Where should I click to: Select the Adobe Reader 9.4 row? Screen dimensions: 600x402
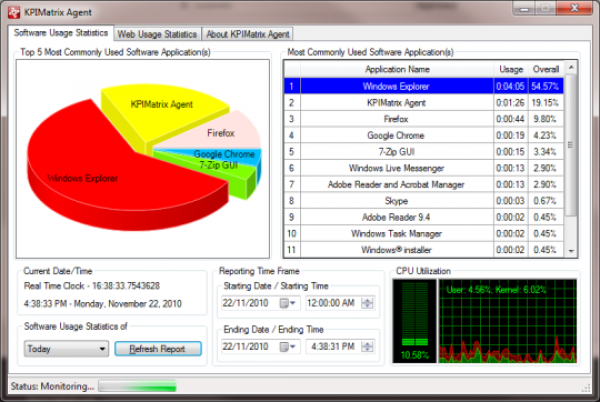coord(424,217)
